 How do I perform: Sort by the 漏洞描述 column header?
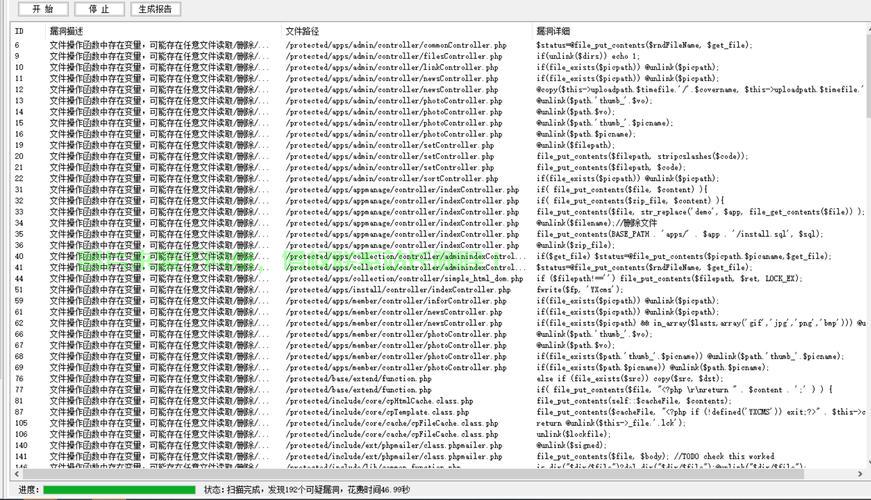(163, 31)
